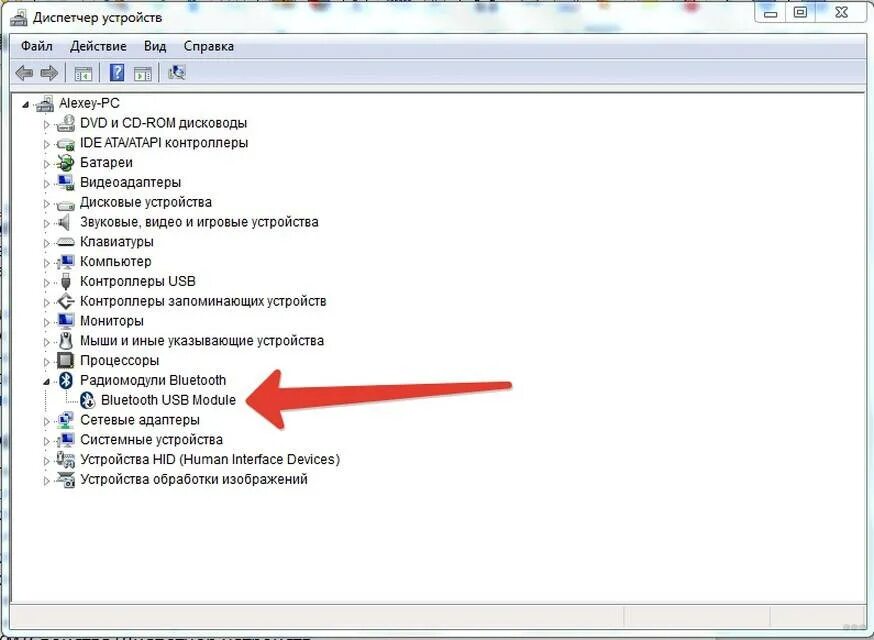Click the Forward arrow toolbar icon

click(49, 73)
